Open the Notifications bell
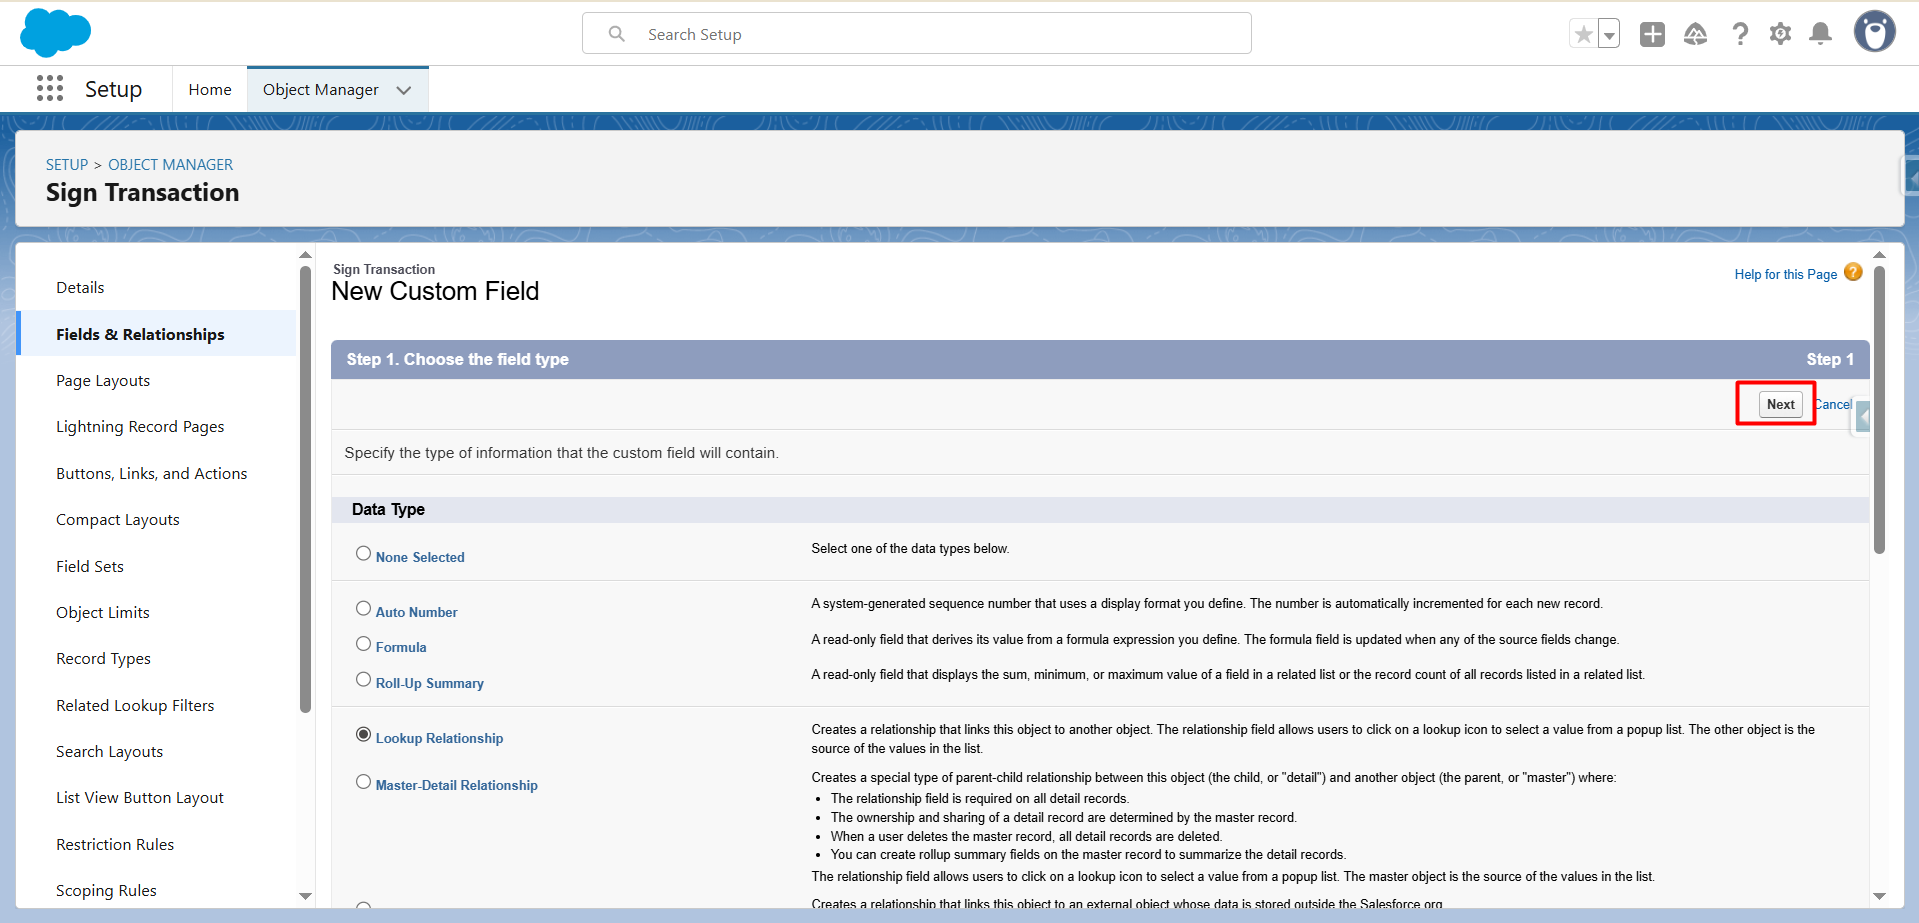1919x923 pixels. 1821,35
